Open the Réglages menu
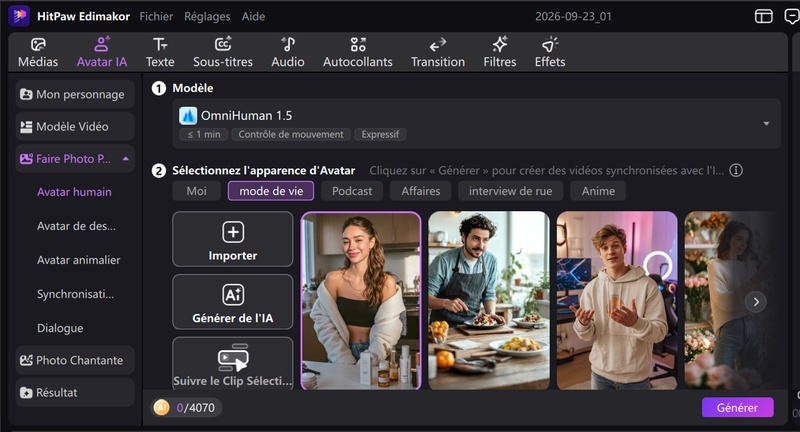The image size is (800, 432). pos(207,16)
